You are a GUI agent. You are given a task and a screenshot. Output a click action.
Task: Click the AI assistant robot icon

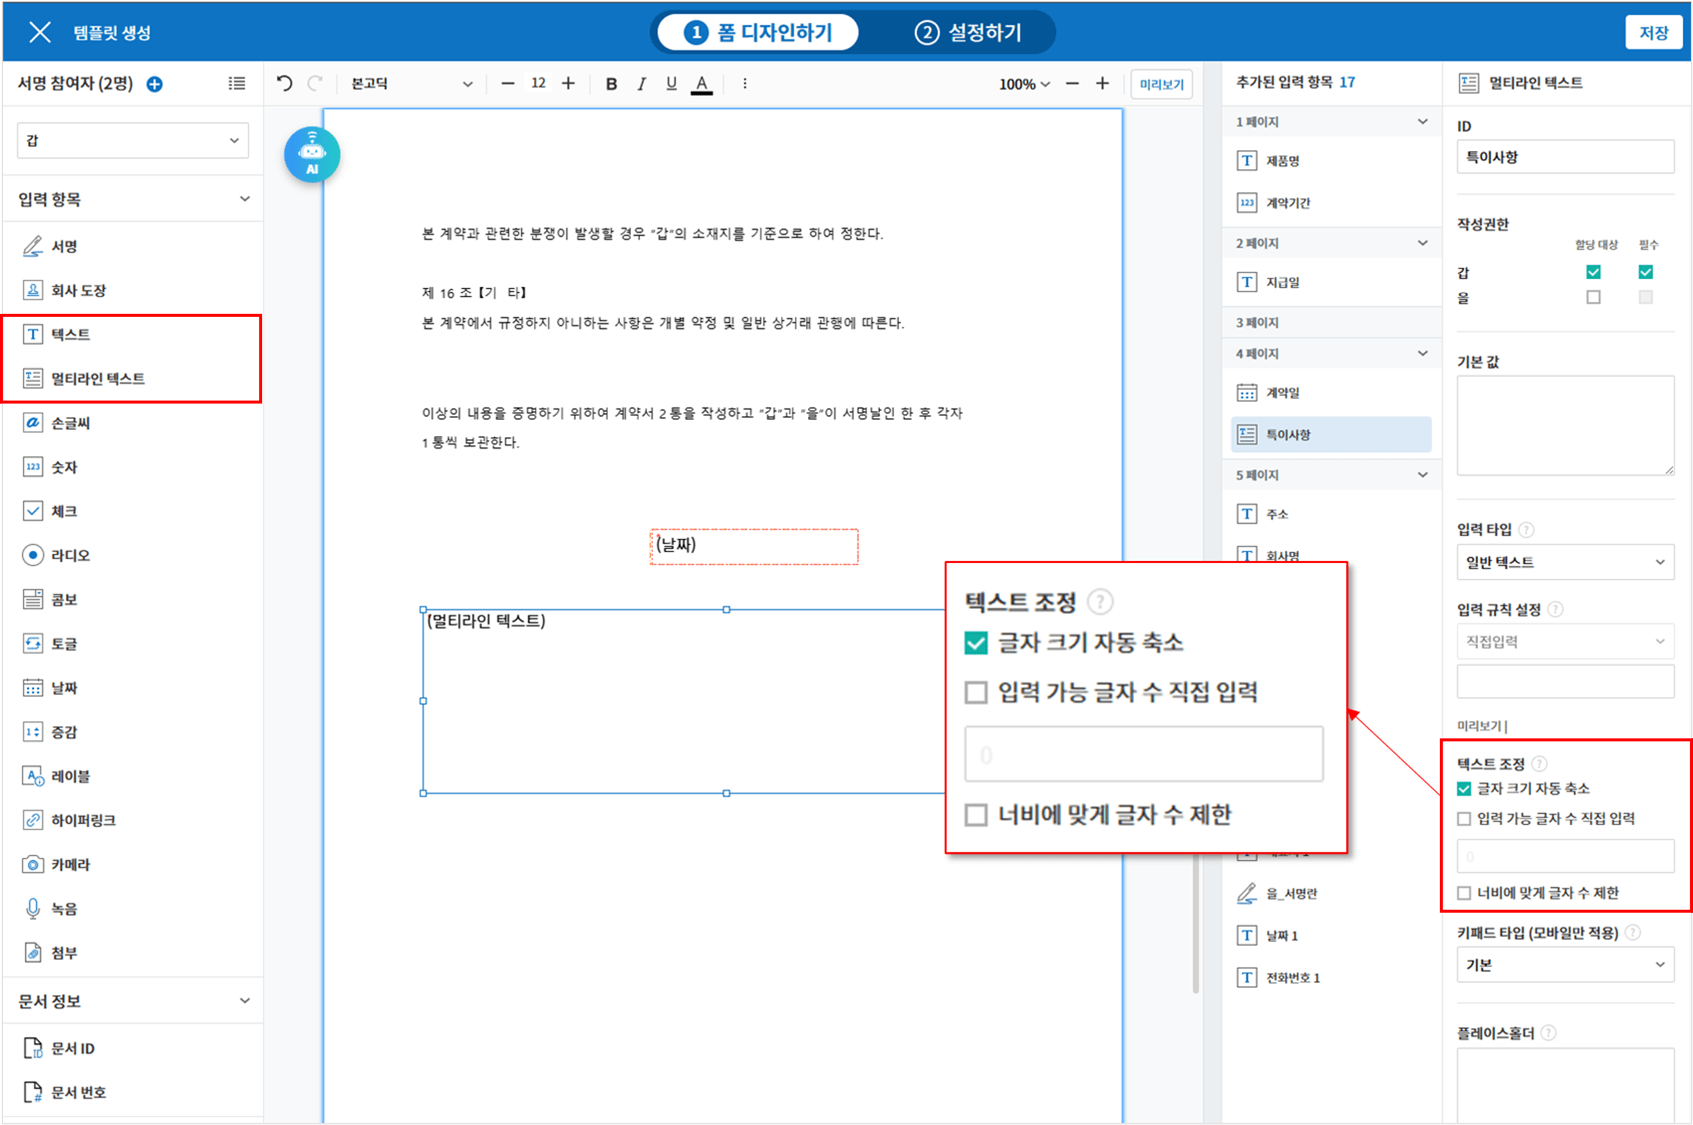312,154
